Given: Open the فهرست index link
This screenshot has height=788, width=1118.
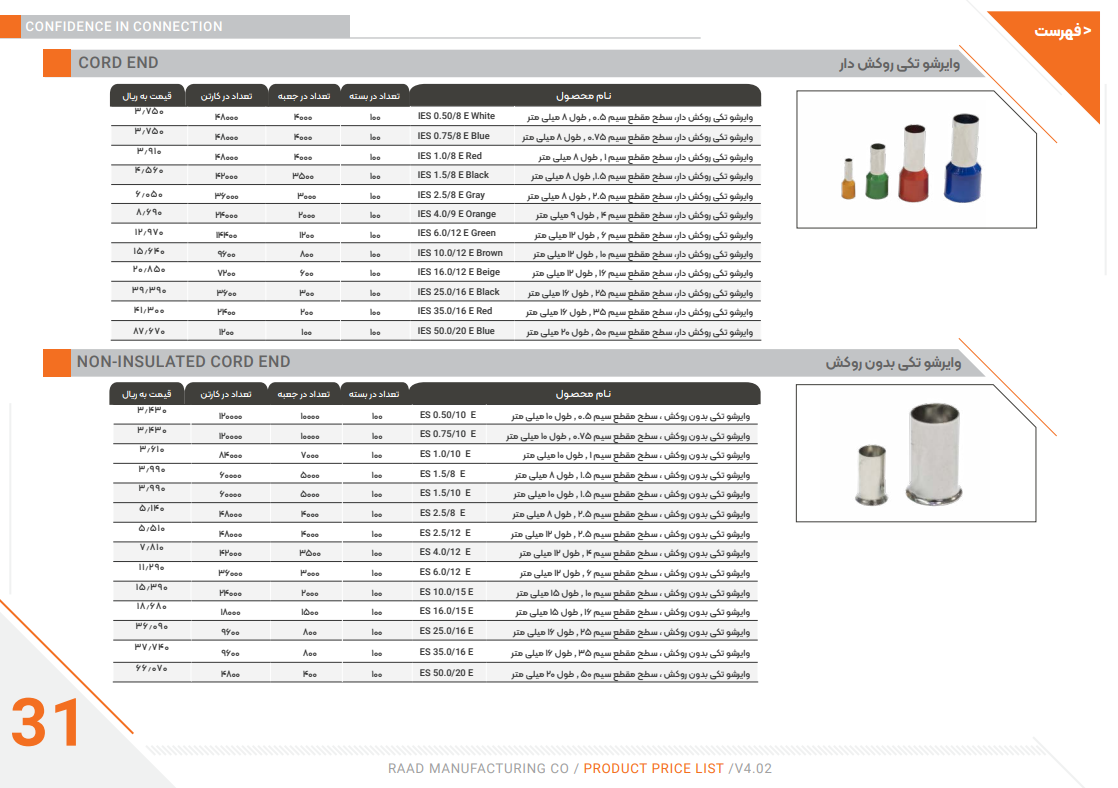Looking at the screenshot, I should 1062,32.
